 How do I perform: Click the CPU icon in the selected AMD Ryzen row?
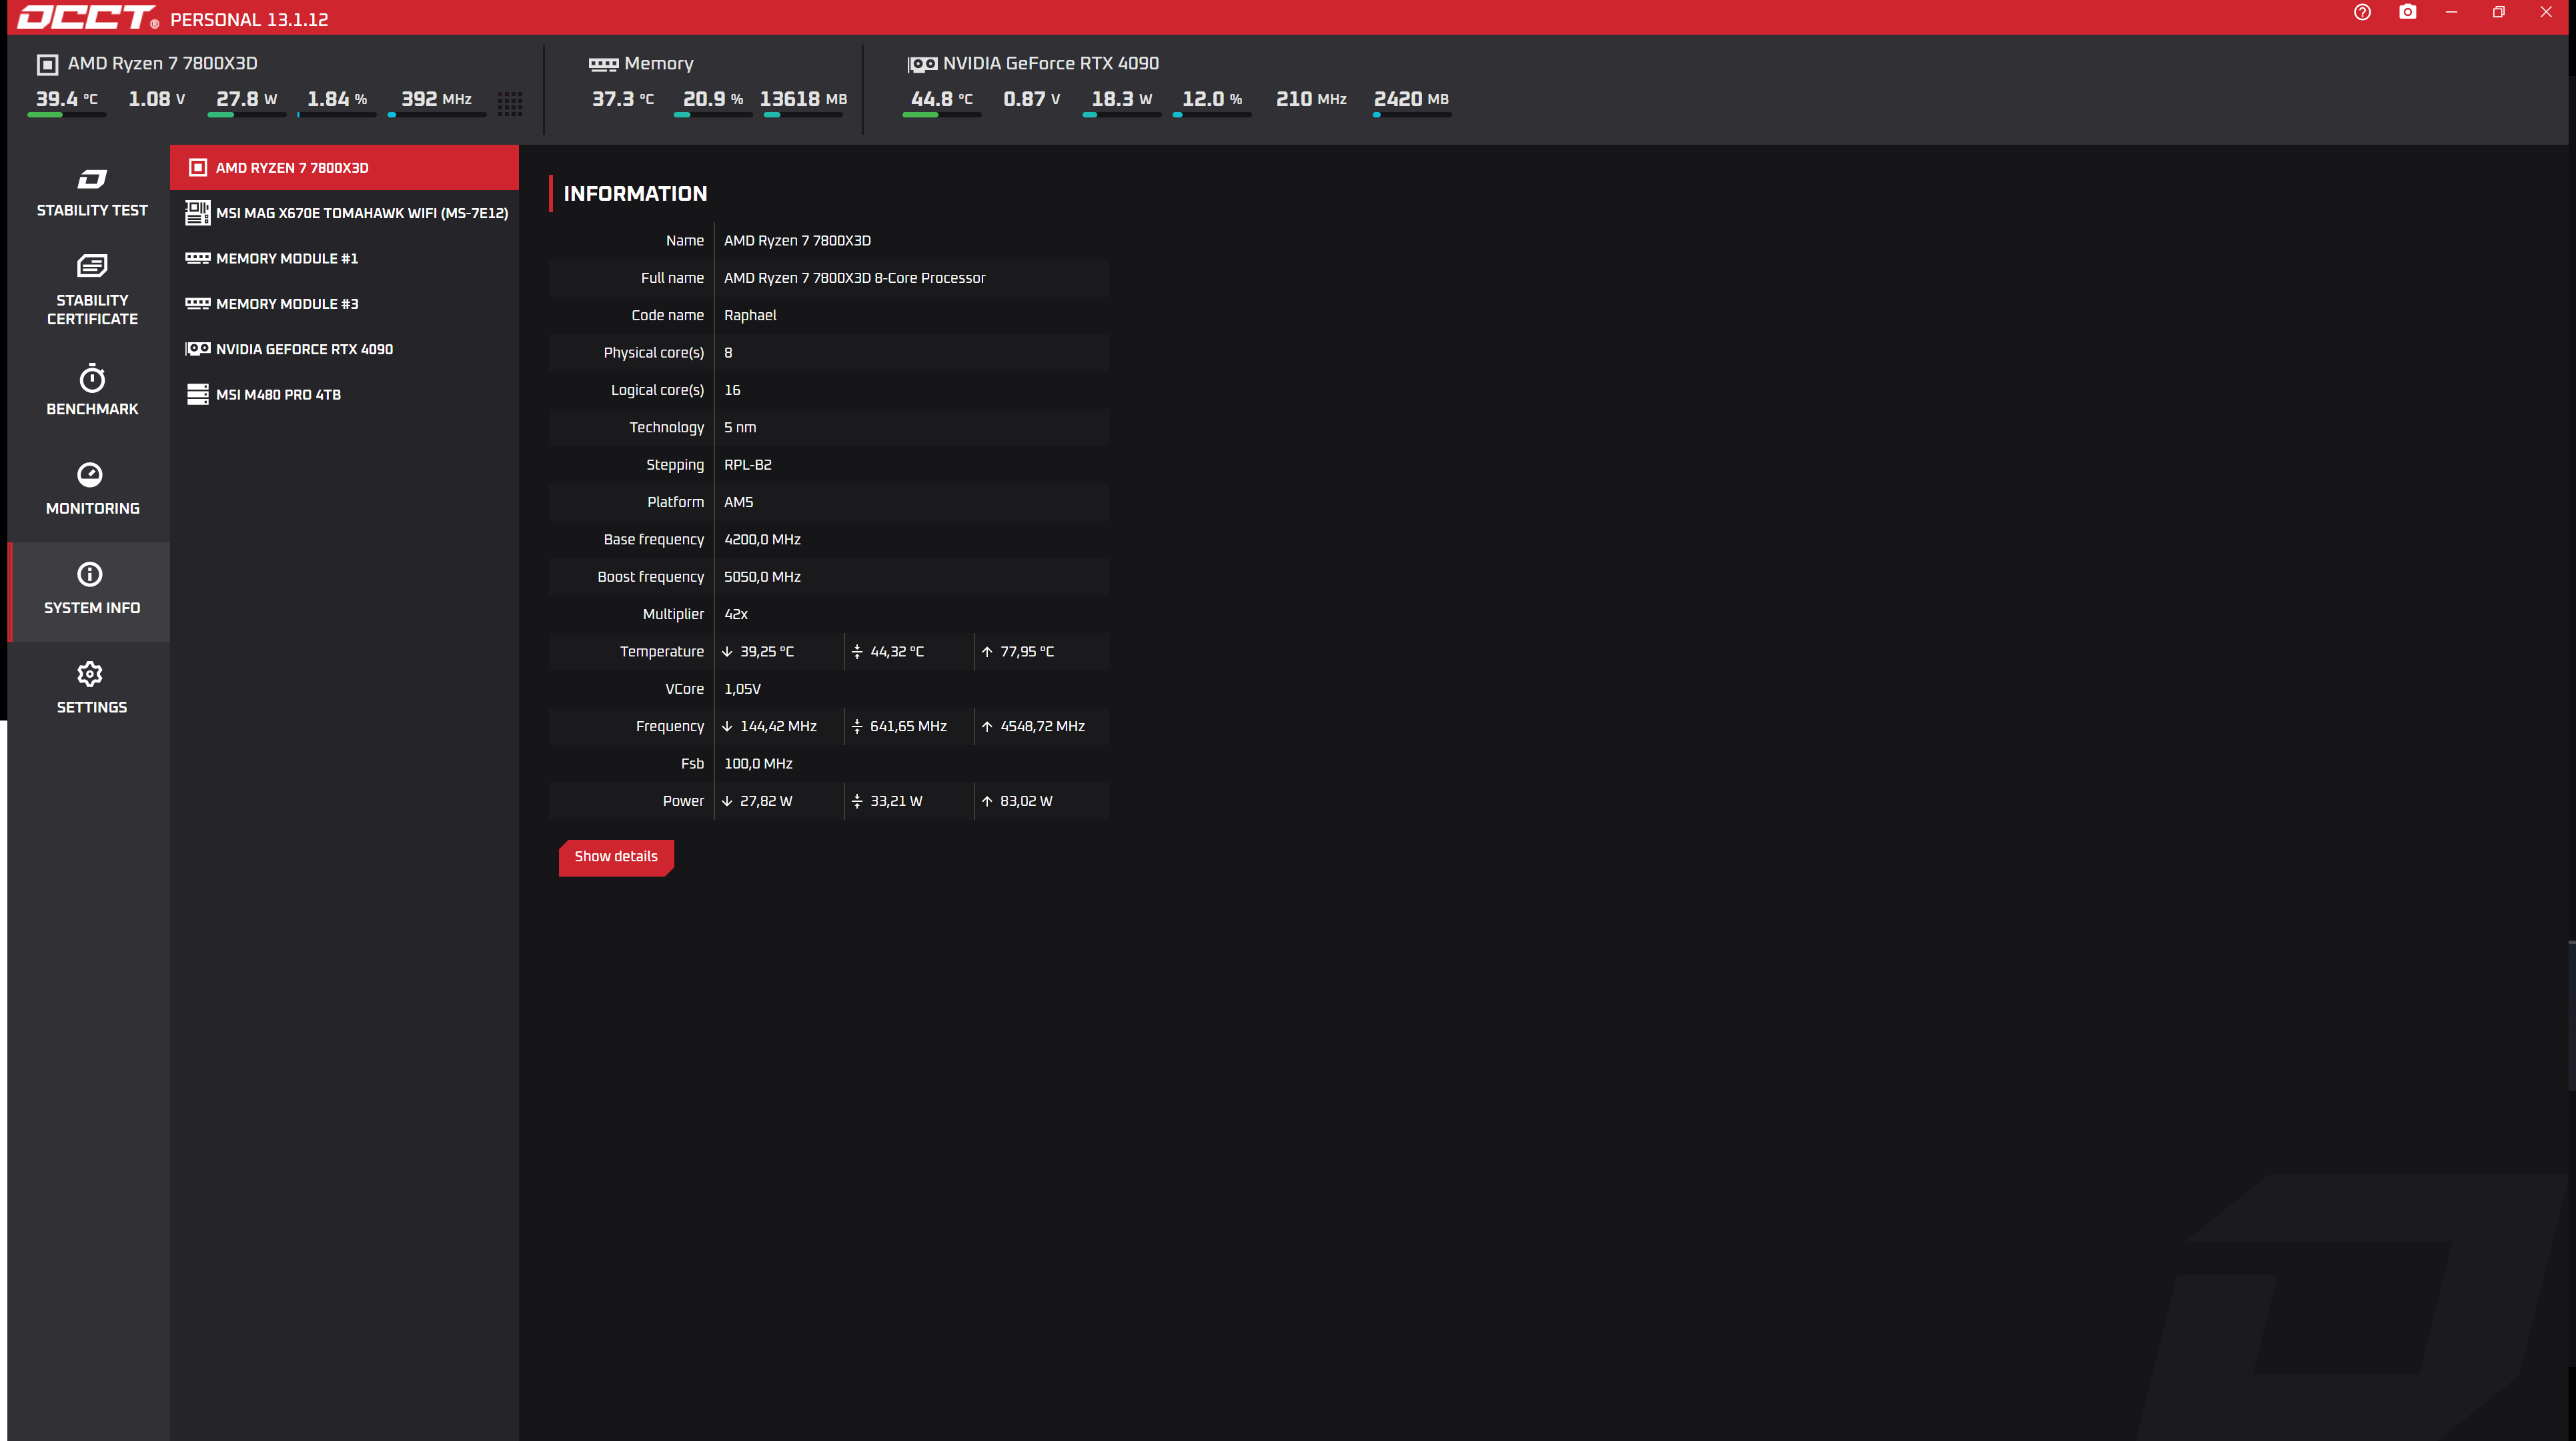pyautogui.click(x=198, y=168)
